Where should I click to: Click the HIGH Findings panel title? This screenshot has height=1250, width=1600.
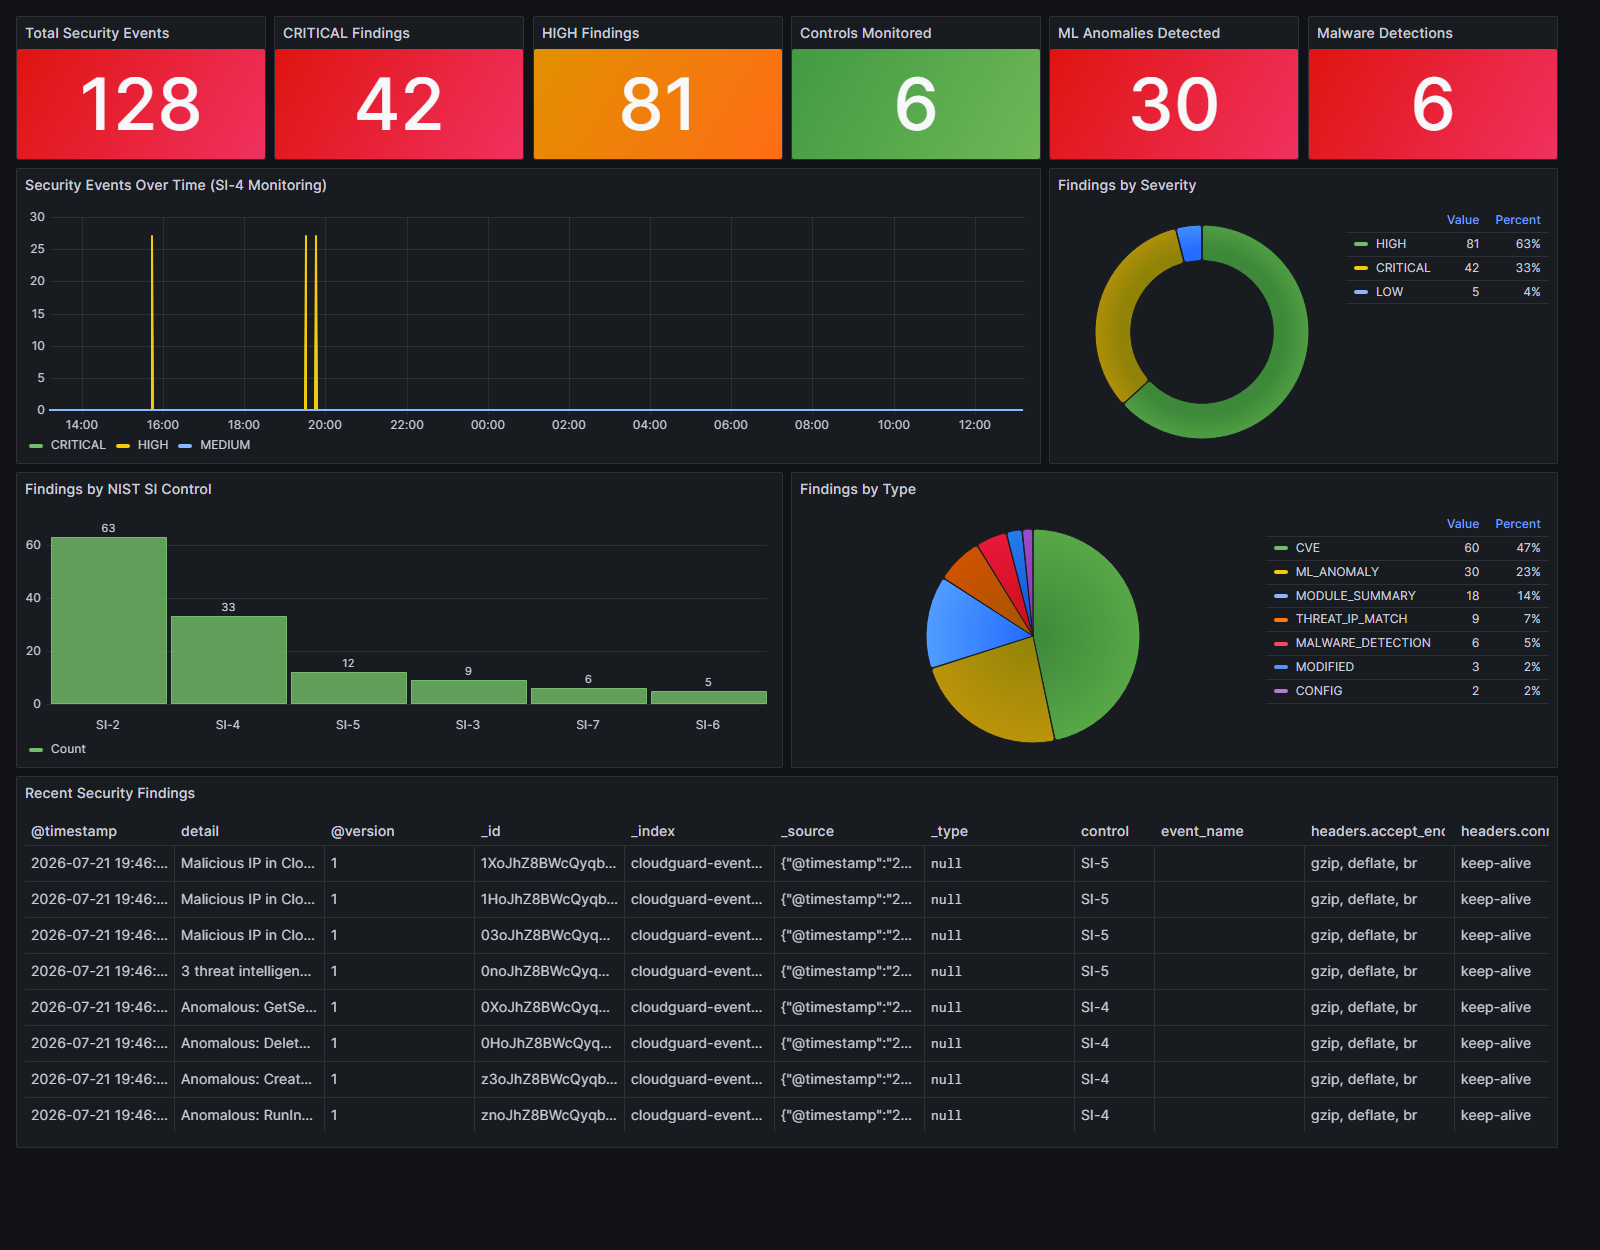(590, 33)
